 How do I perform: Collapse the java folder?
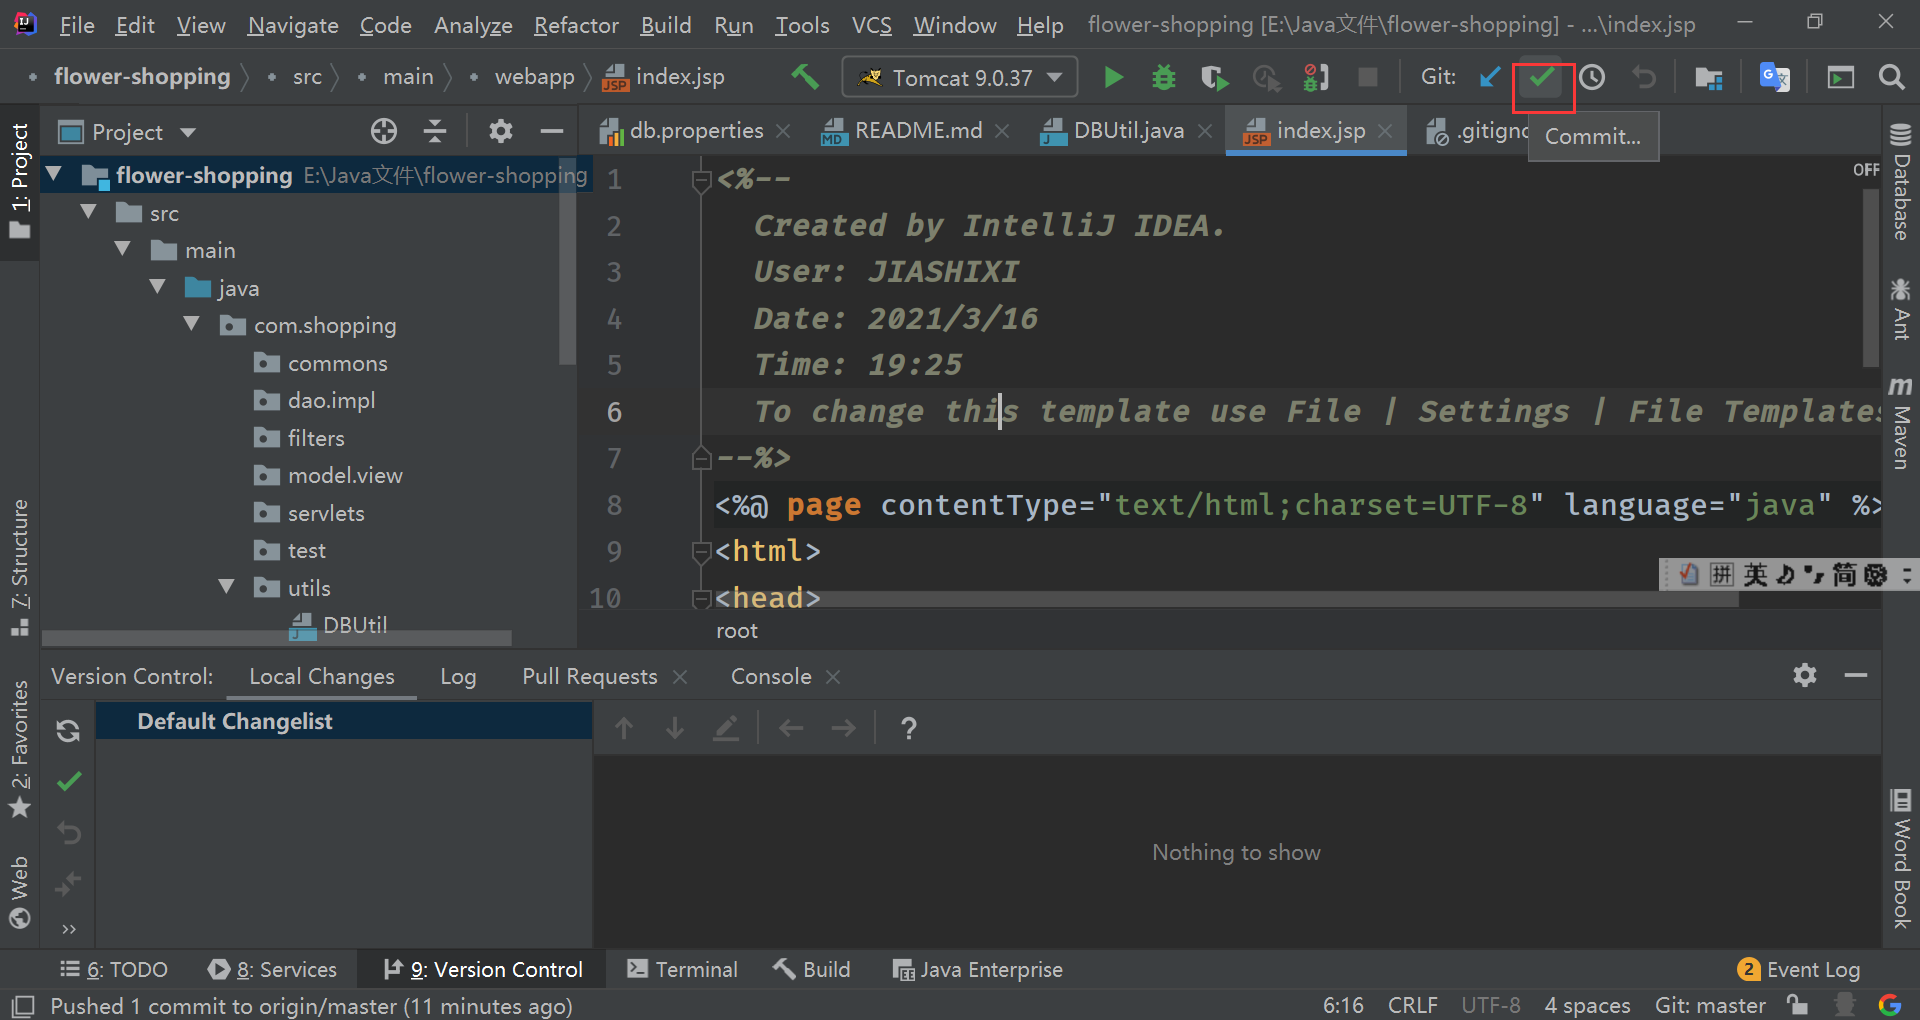pyautogui.click(x=158, y=287)
